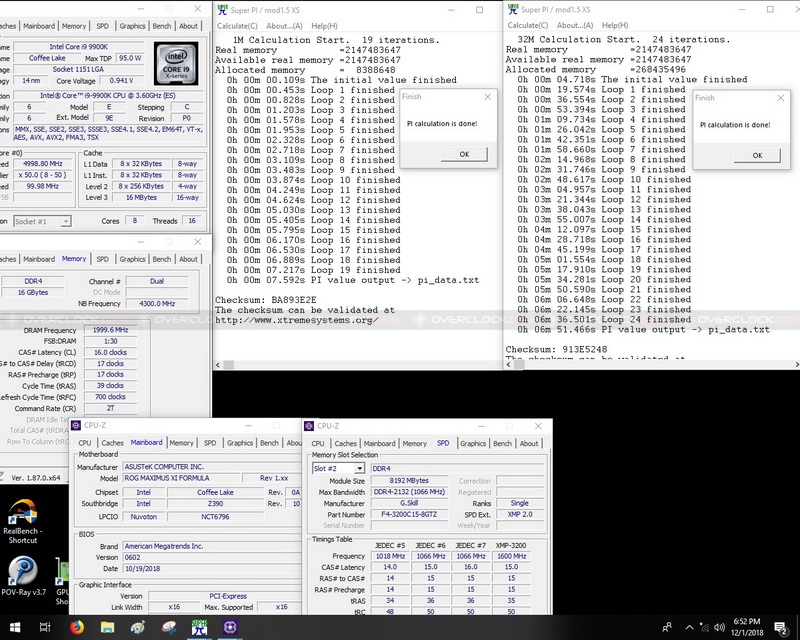Open the network status tray icon

coord(705,627)
